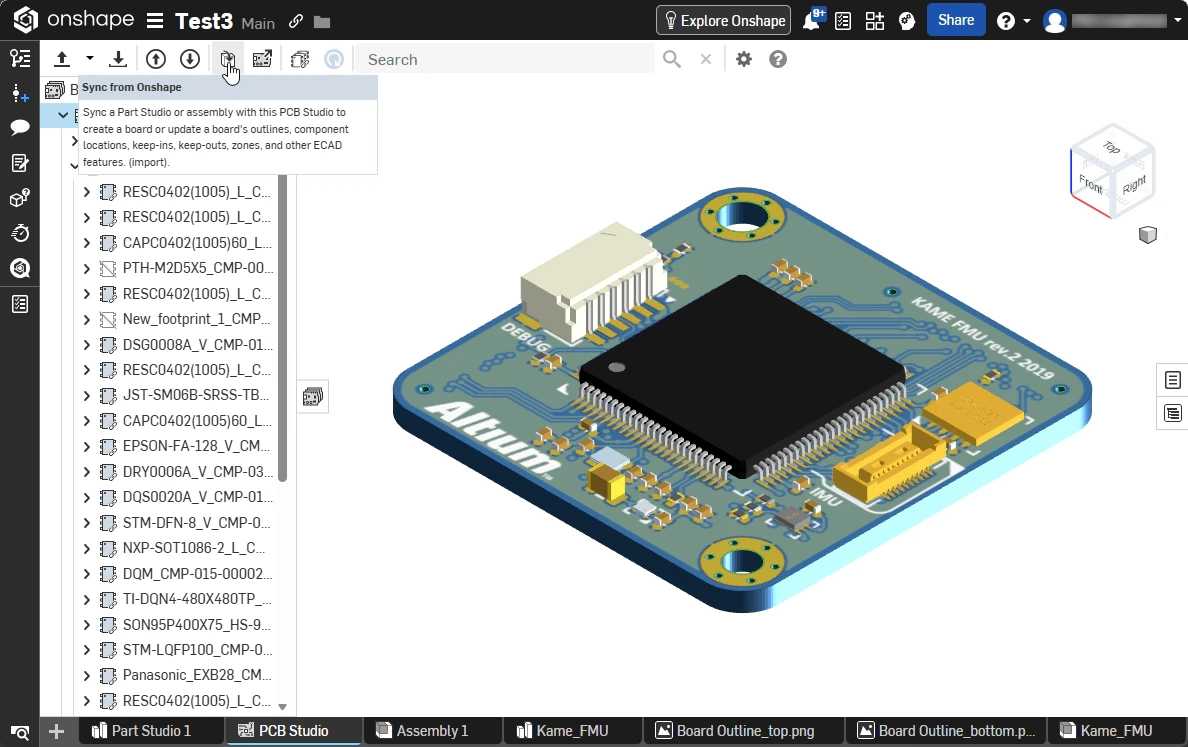Click the component list scrollbar

(x=283, y=327)
